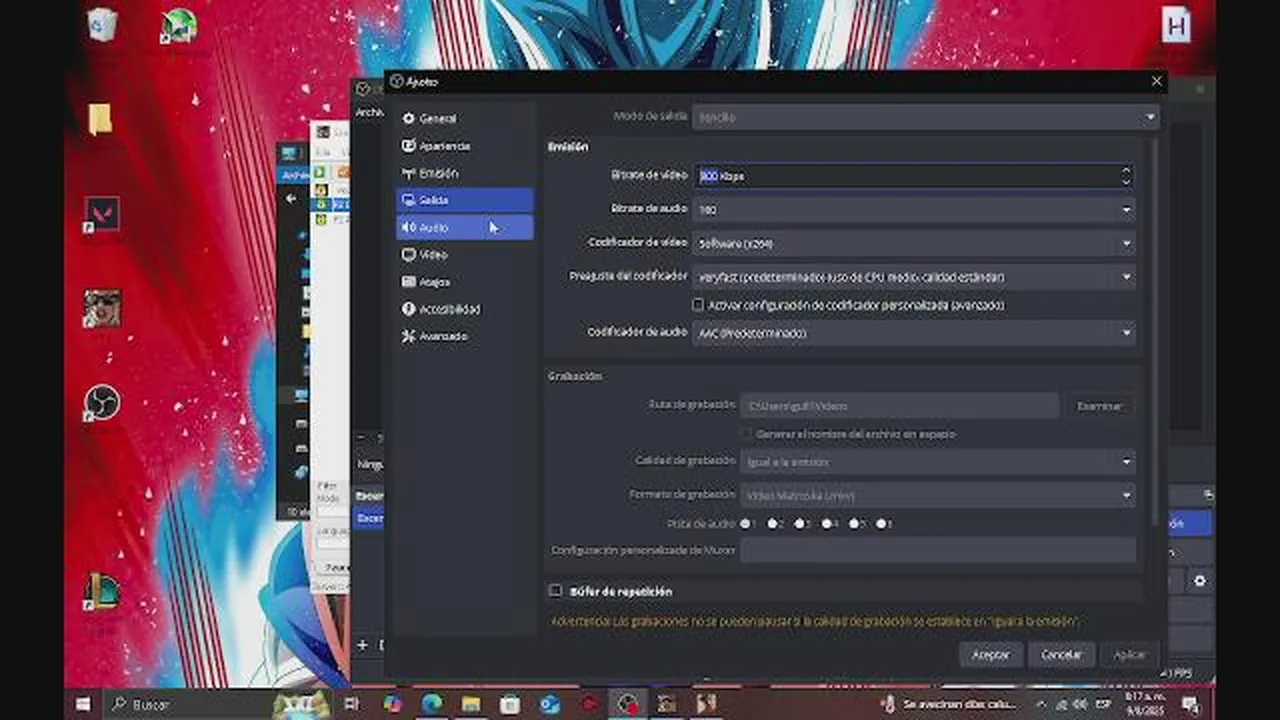Open the Codificador de audio dropdown

[x=914, y=333]
